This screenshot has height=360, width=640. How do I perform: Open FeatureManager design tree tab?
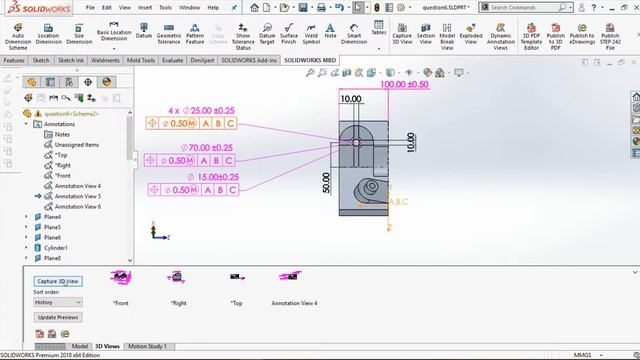coord(31,82)
